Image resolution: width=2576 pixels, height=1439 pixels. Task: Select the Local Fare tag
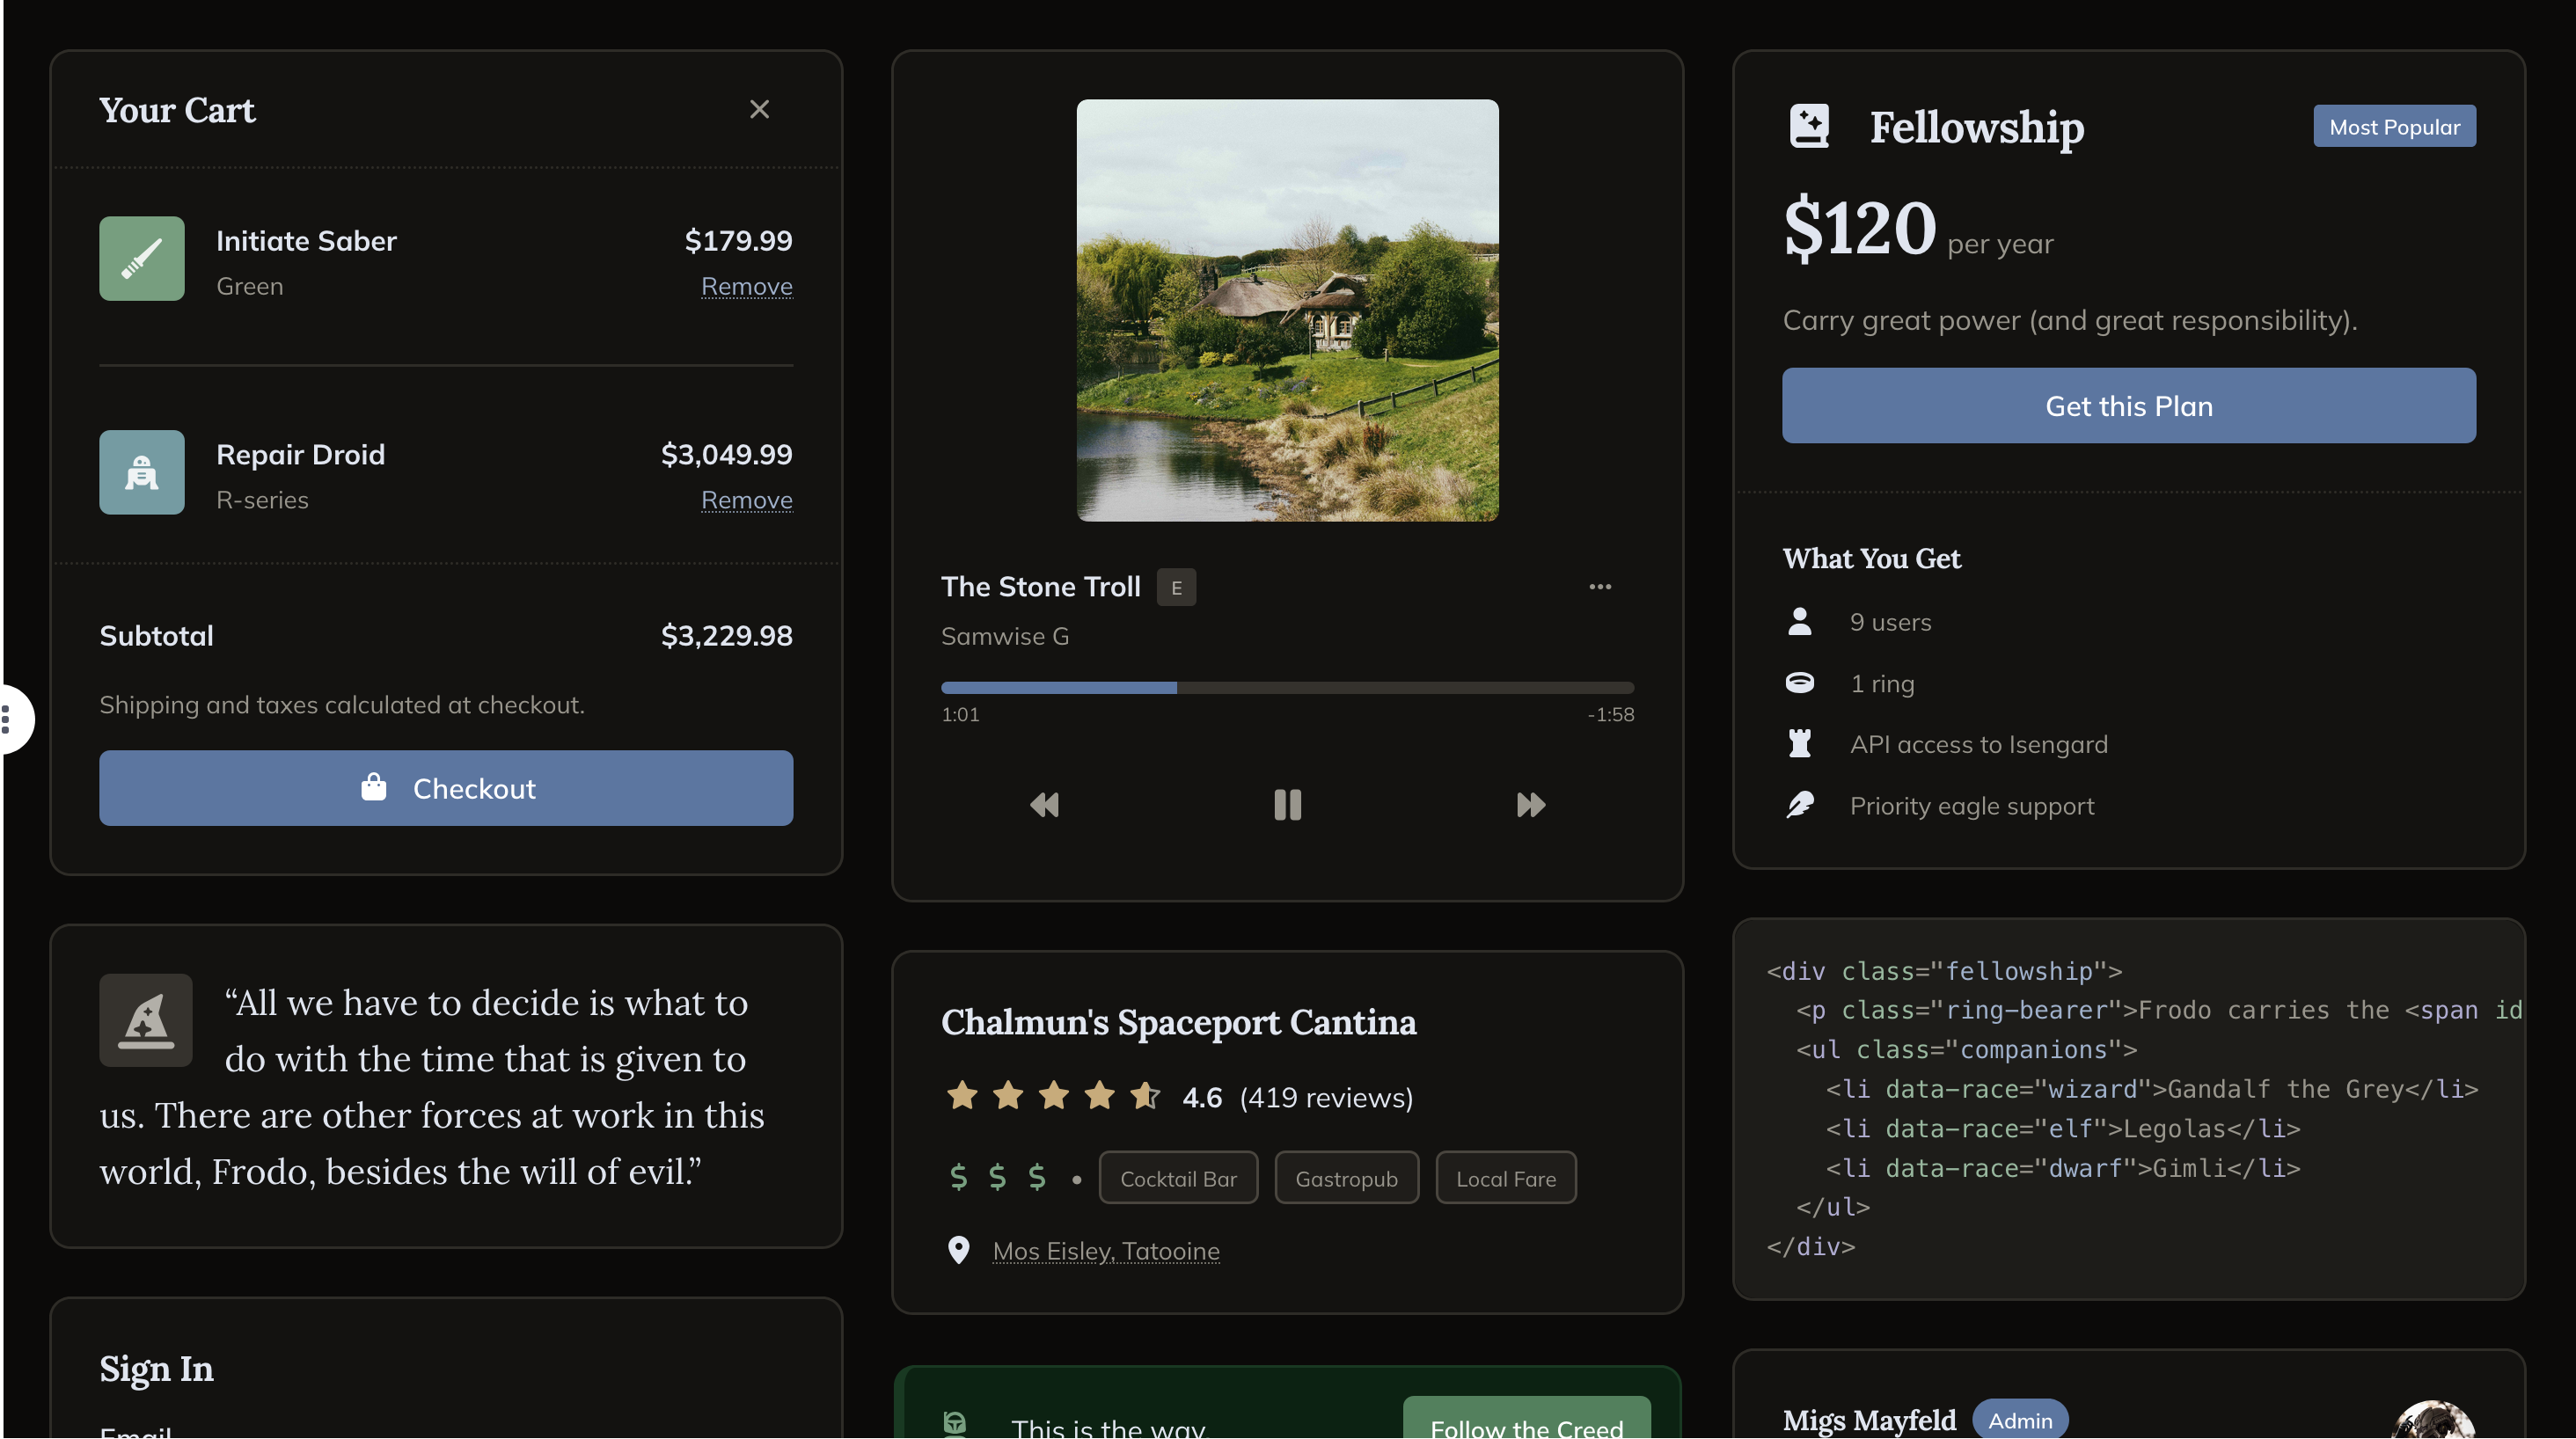click(1505, 1178)
